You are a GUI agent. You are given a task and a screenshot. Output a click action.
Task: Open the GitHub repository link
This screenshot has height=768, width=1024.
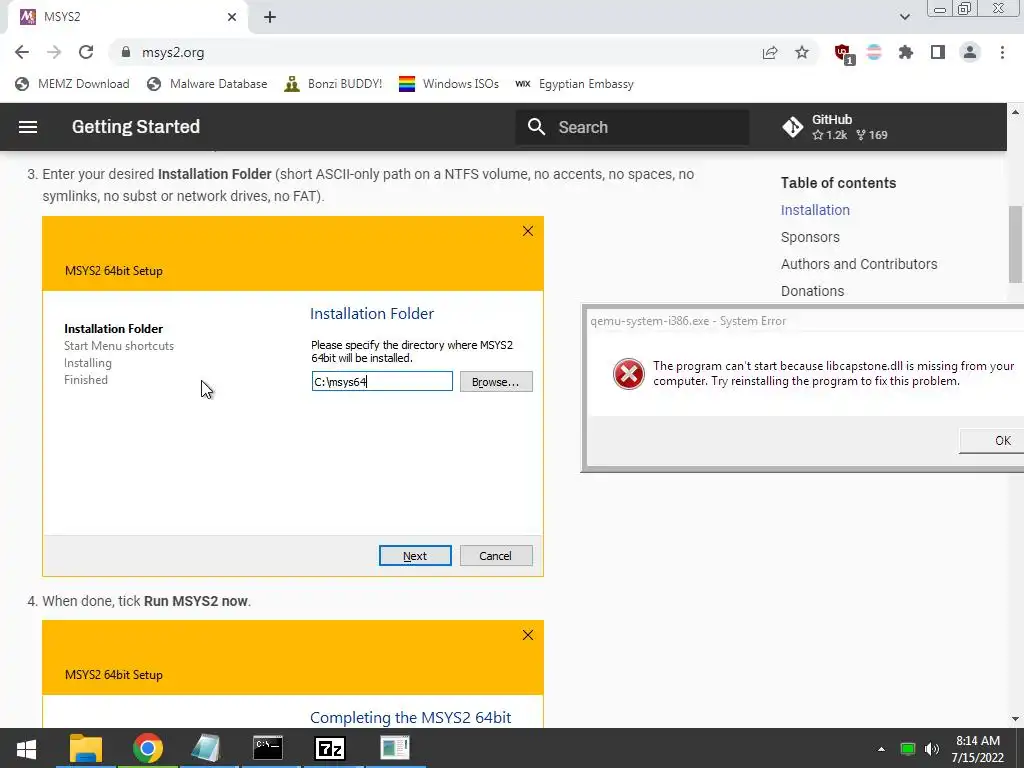pyautogui.click(x=835, y=127)
